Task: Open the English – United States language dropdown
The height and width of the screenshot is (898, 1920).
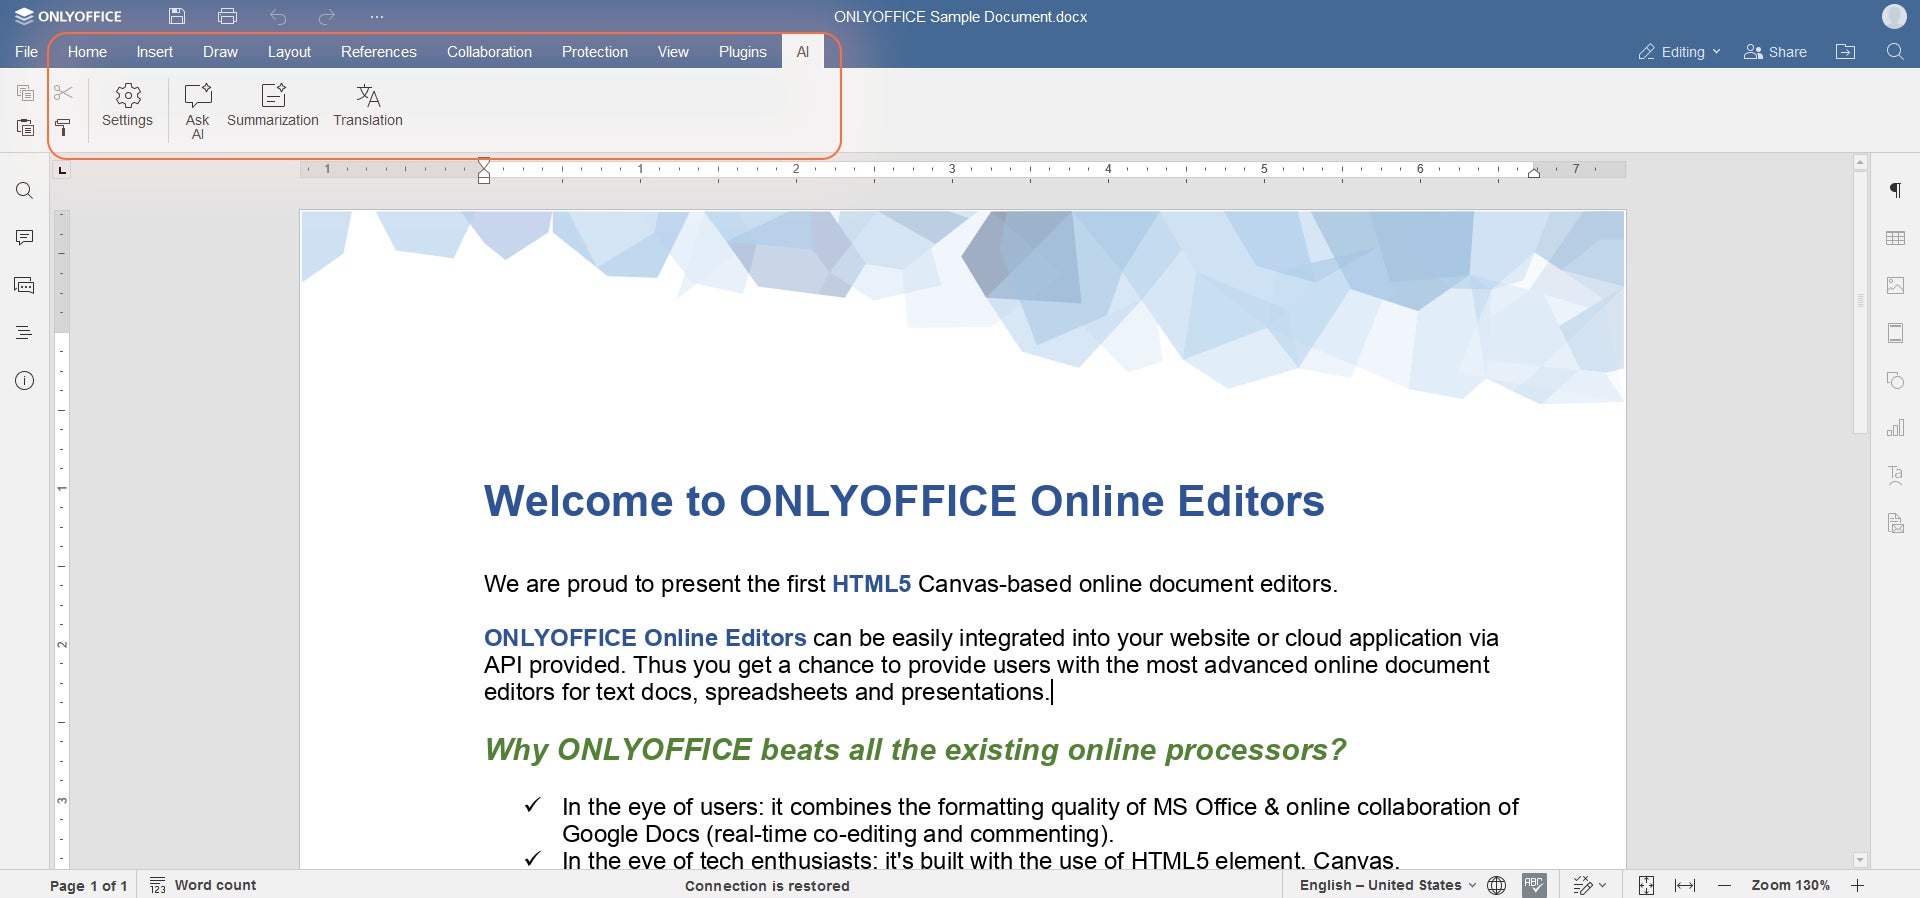Action: (1387, 885)
